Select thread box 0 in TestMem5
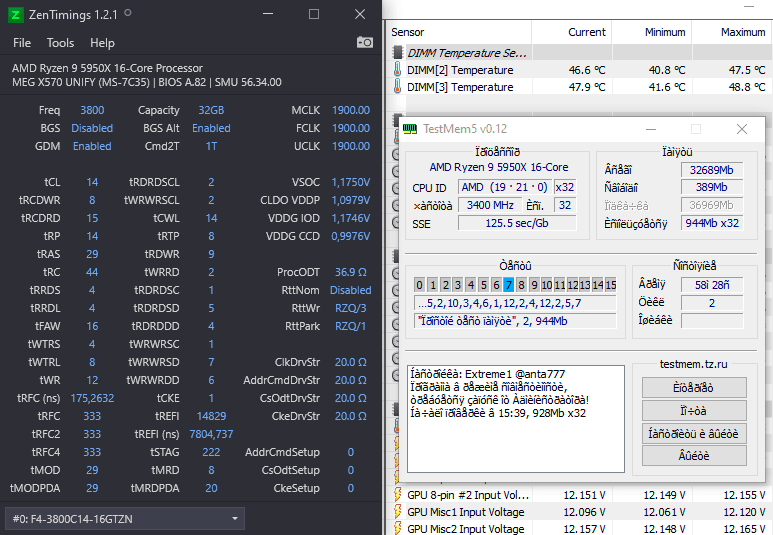Screen dimensions: 773x535 coord(420,285)
